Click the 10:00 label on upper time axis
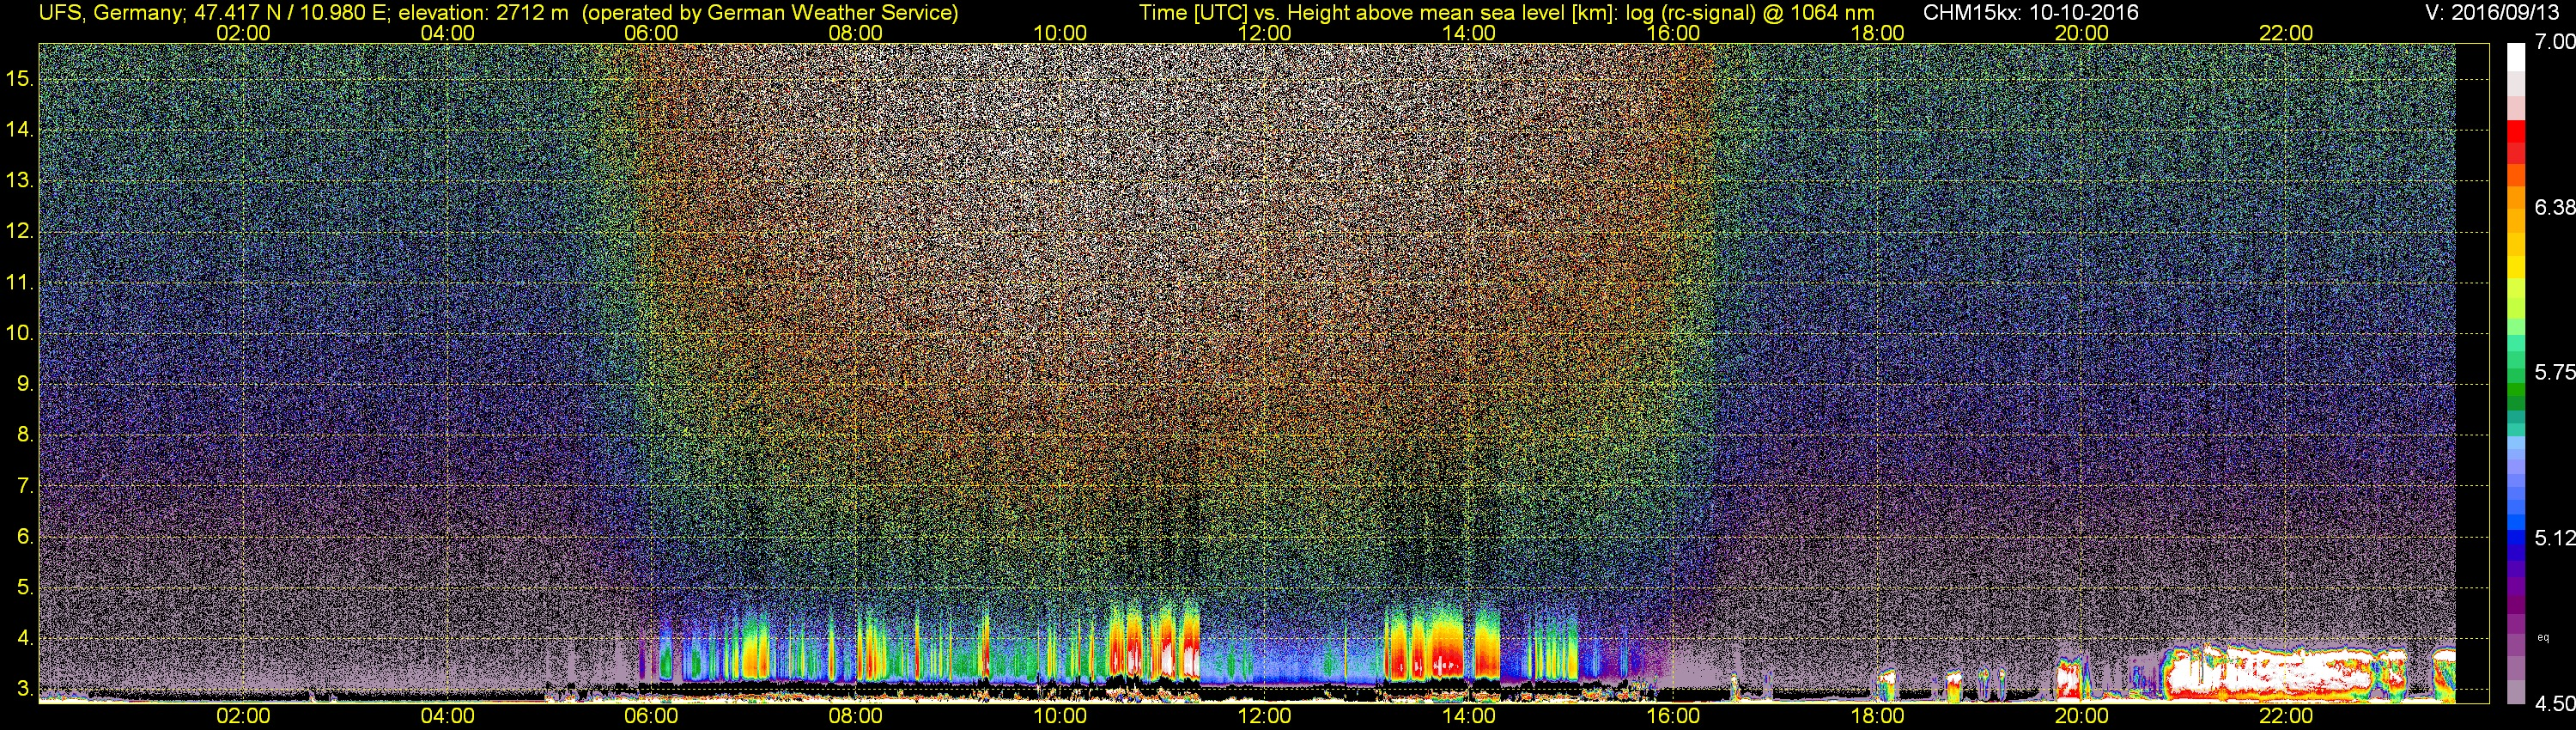The height and width of the screenshot is (730, 2576). click(x=1060, y=33)
